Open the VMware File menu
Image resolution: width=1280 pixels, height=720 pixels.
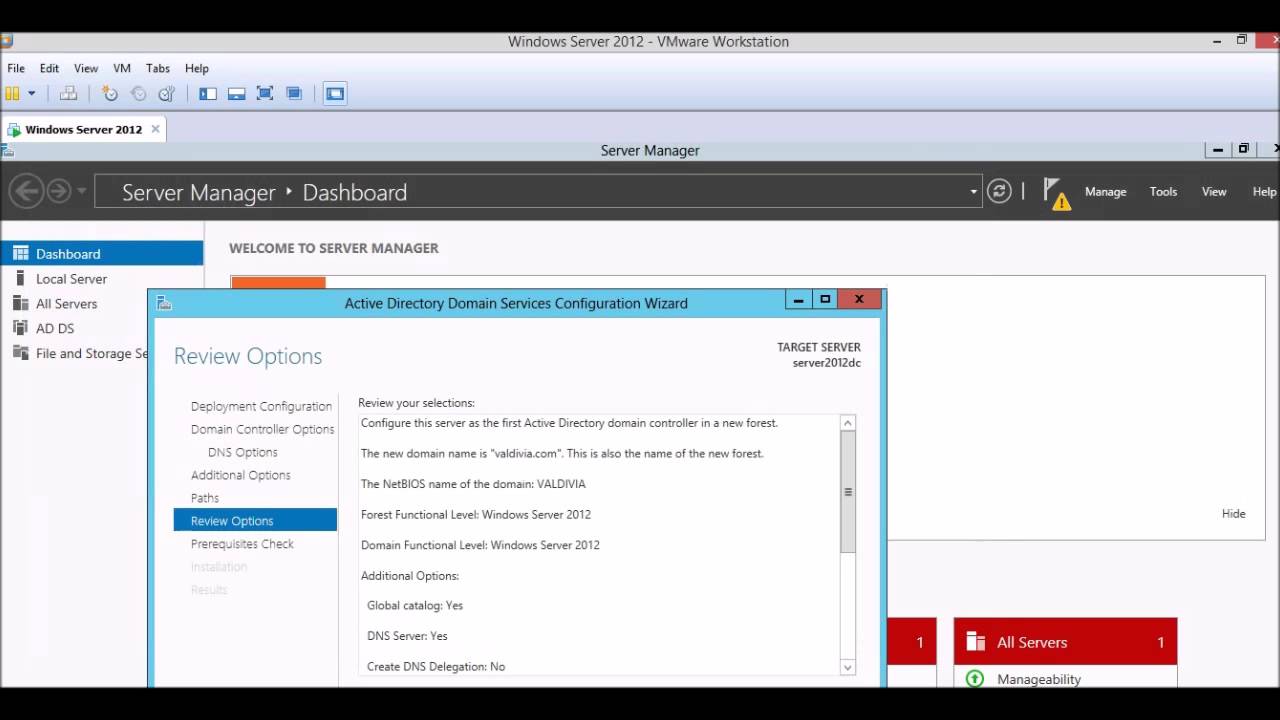tap(16, 68)
